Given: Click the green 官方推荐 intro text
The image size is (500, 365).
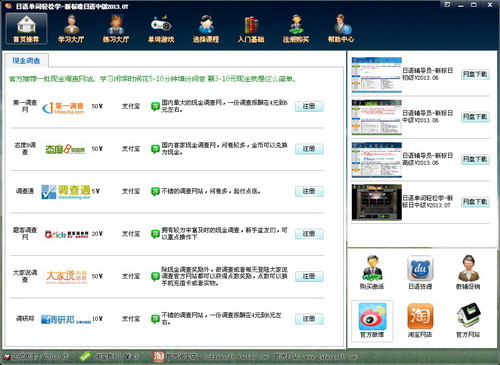Looking at the screenshot, I should 152,79.
